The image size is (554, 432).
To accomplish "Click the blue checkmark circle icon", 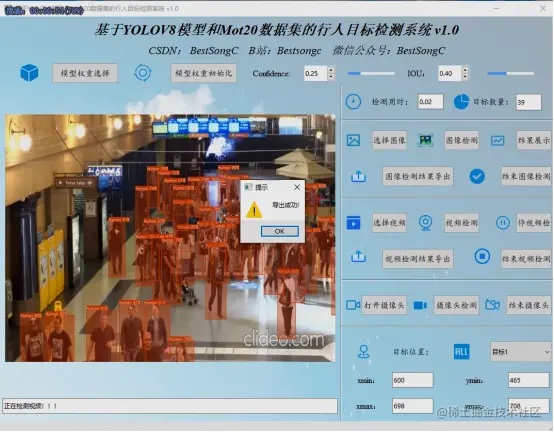I will click(477, 176).
